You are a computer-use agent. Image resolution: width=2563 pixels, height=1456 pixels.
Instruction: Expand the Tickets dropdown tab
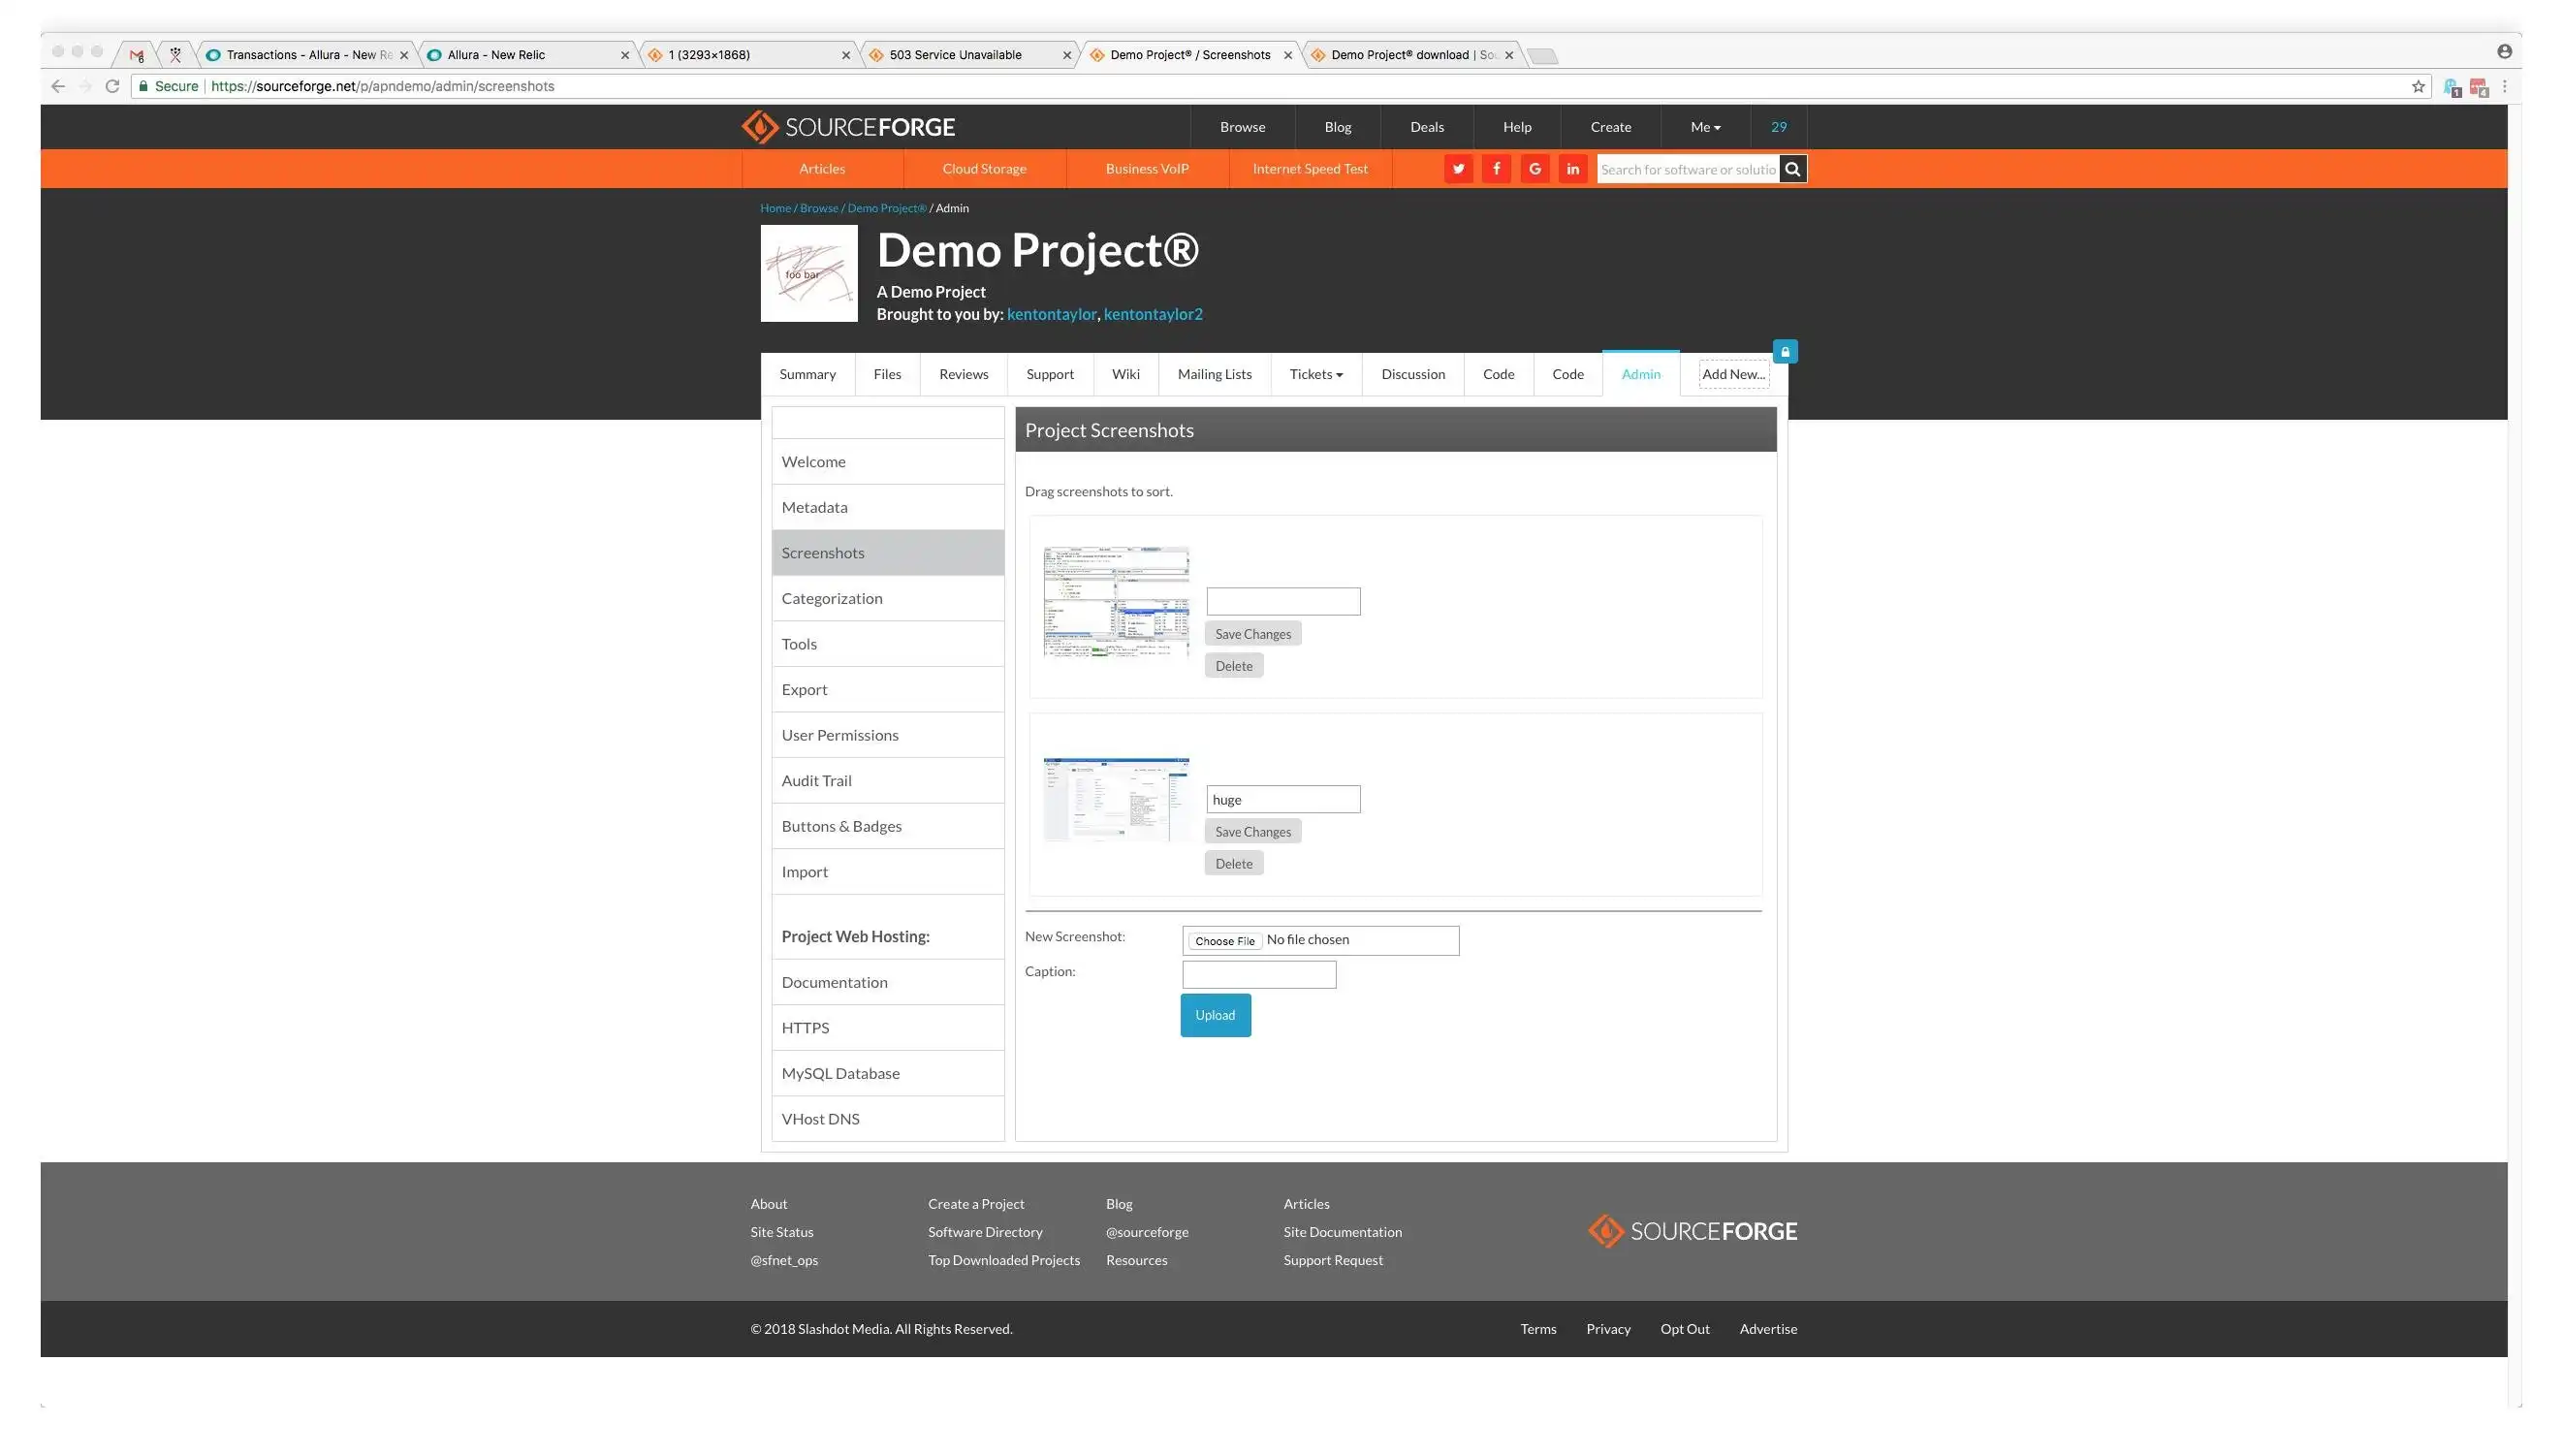(x=1315, y=373)
